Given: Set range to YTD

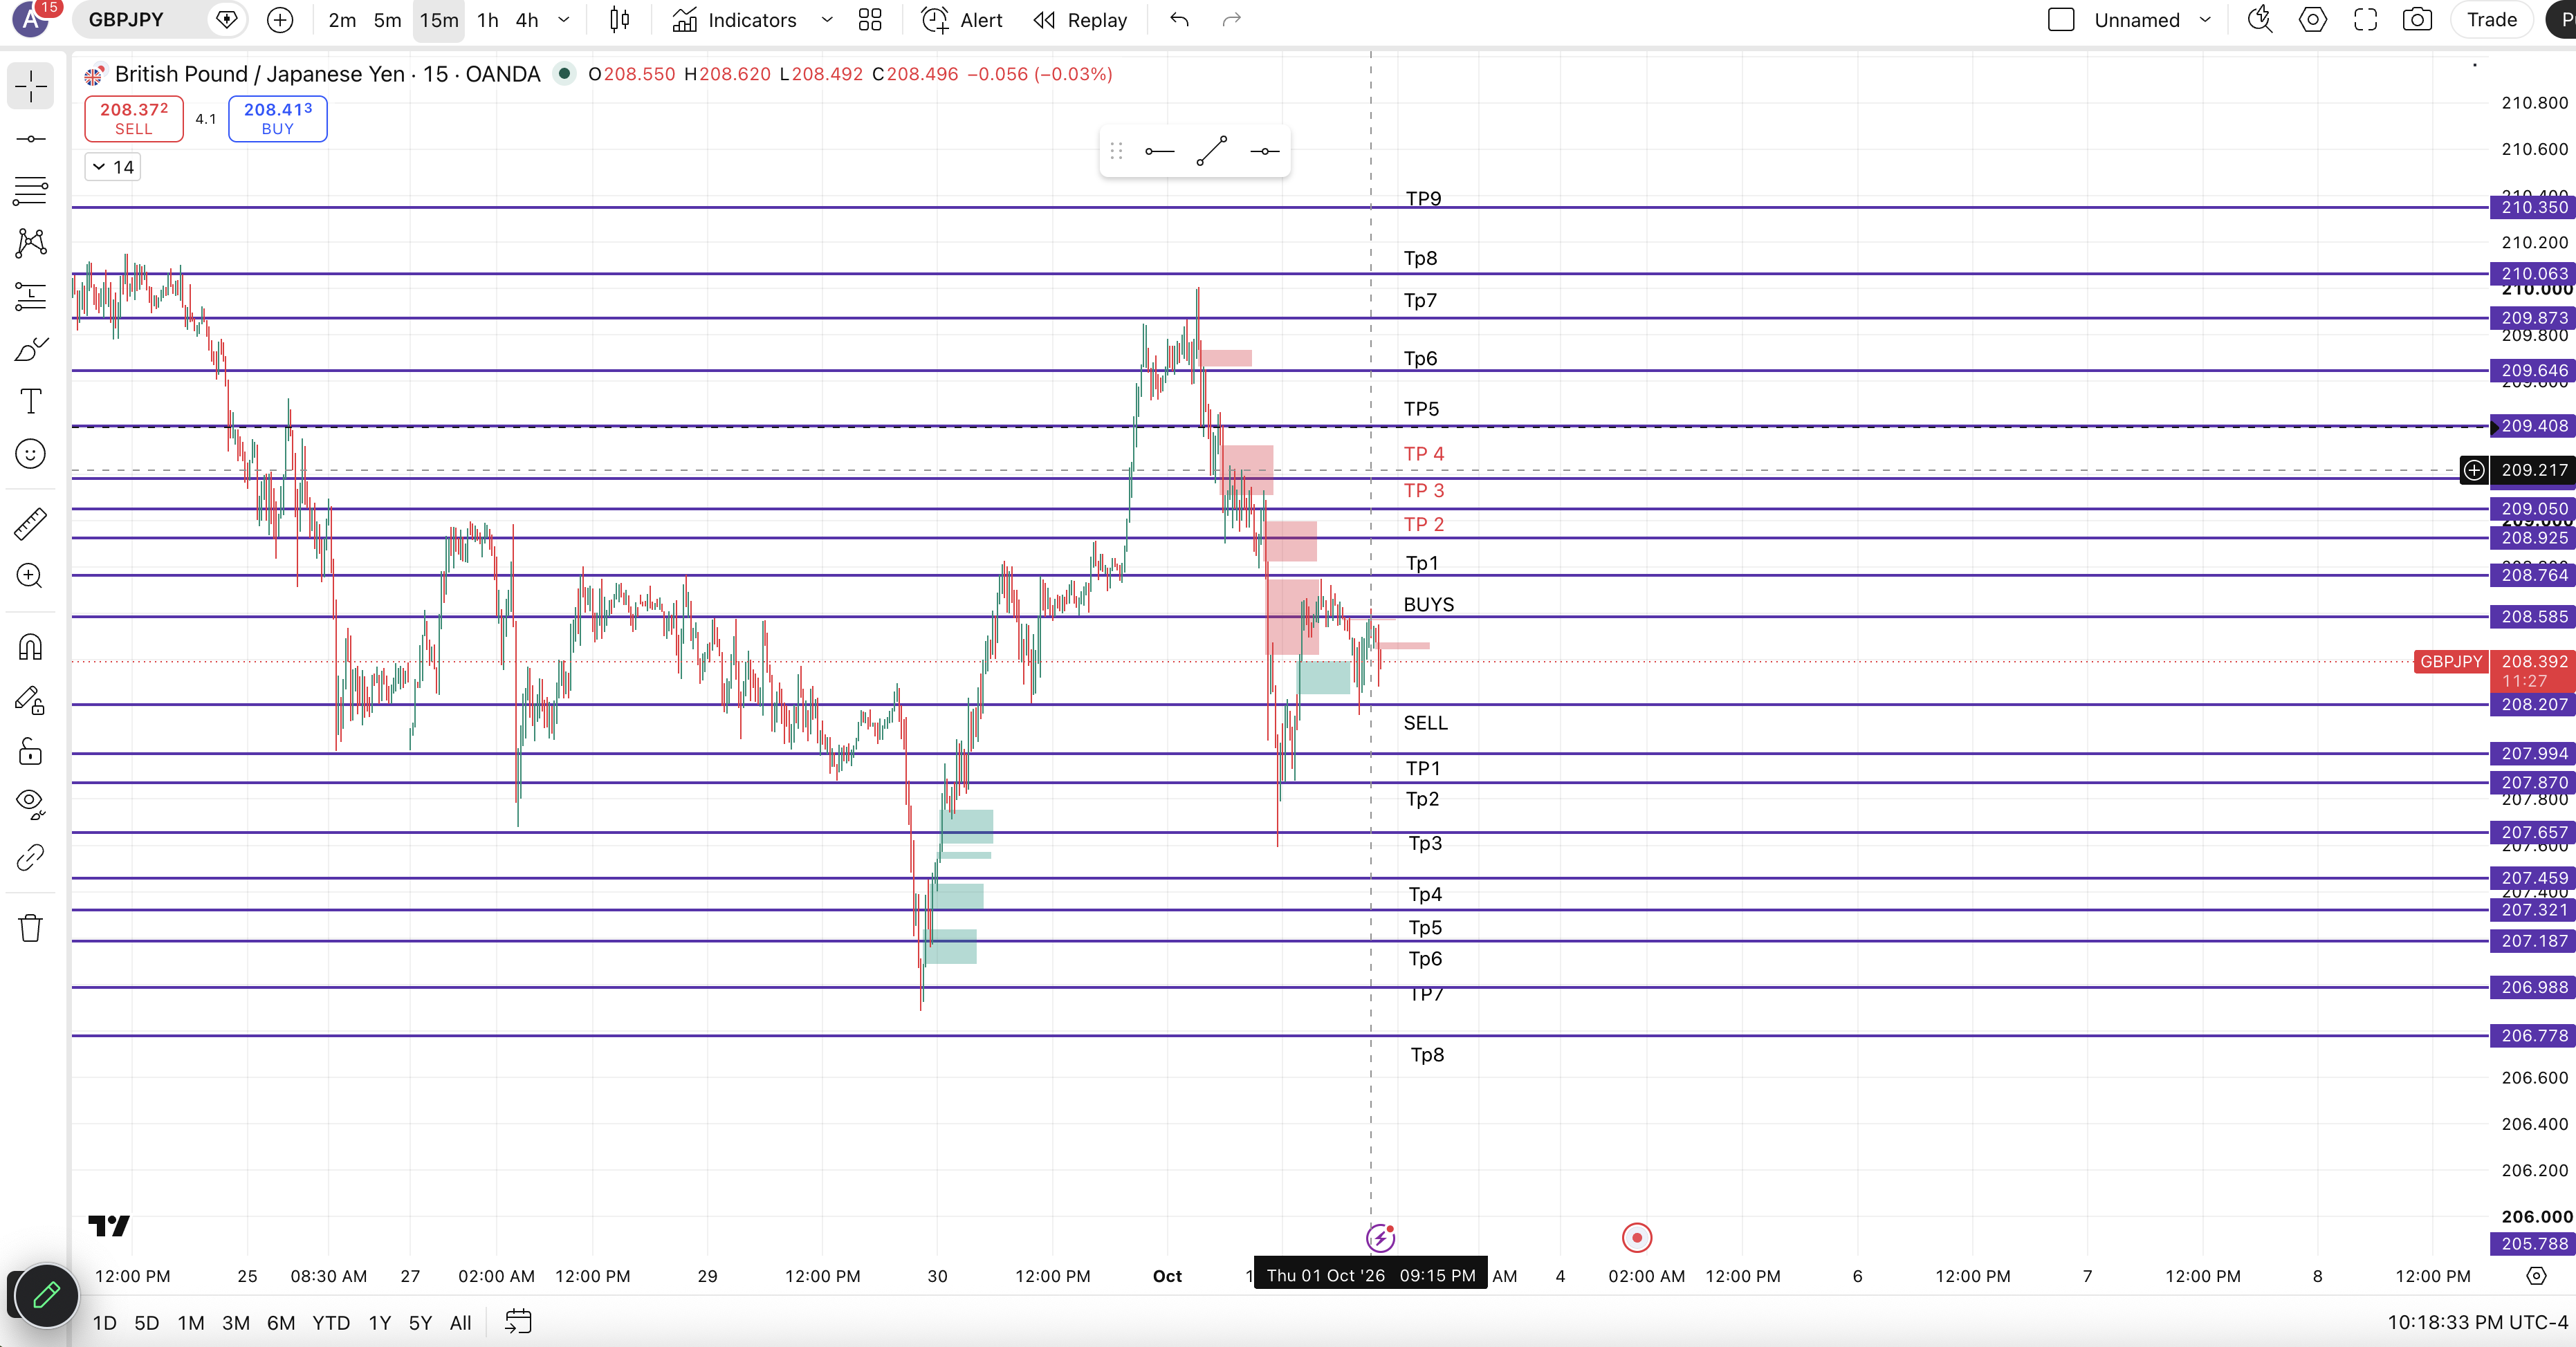Looking at the screenshot, I should 331,1323.
